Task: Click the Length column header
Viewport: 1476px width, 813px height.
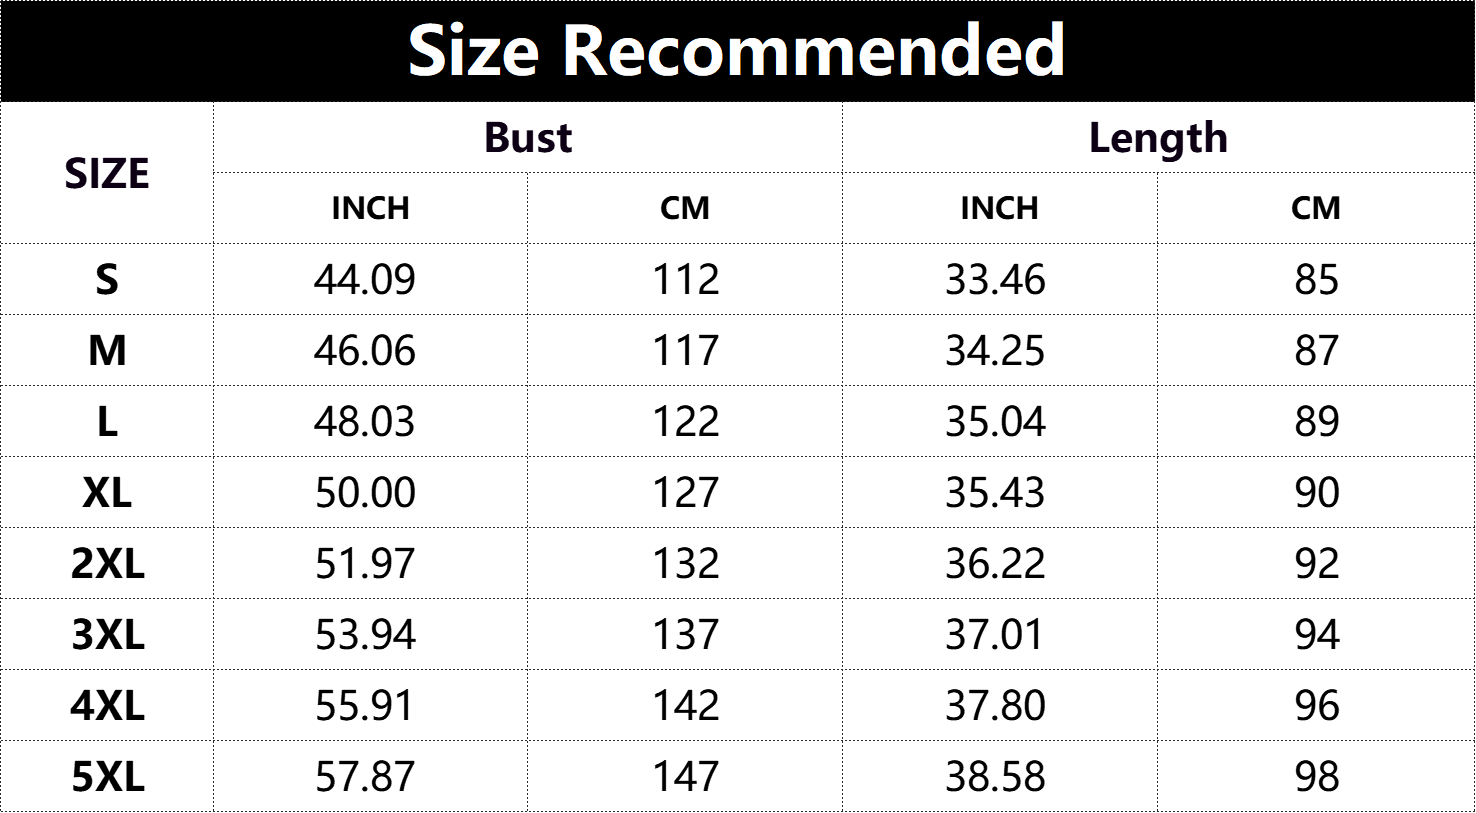Action: point(1158,138)
